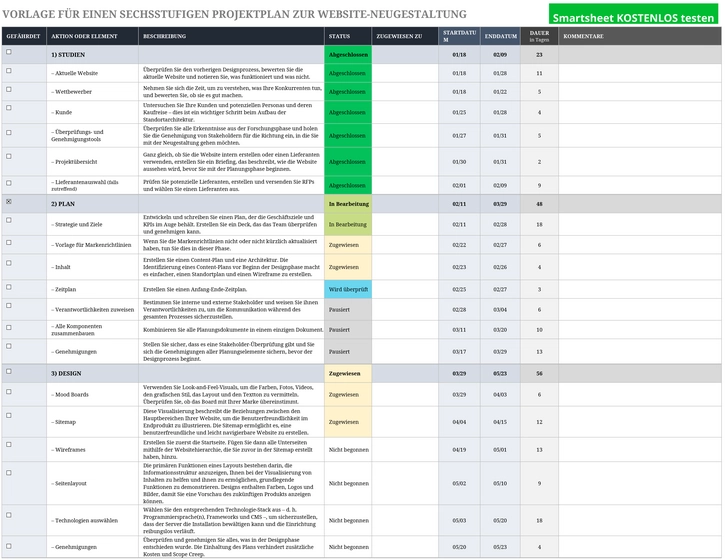Tick the Gefährdet checkbox for Strategie und Ziele
The height and width of the screenshot is (560, 725).
click(9, 220)
